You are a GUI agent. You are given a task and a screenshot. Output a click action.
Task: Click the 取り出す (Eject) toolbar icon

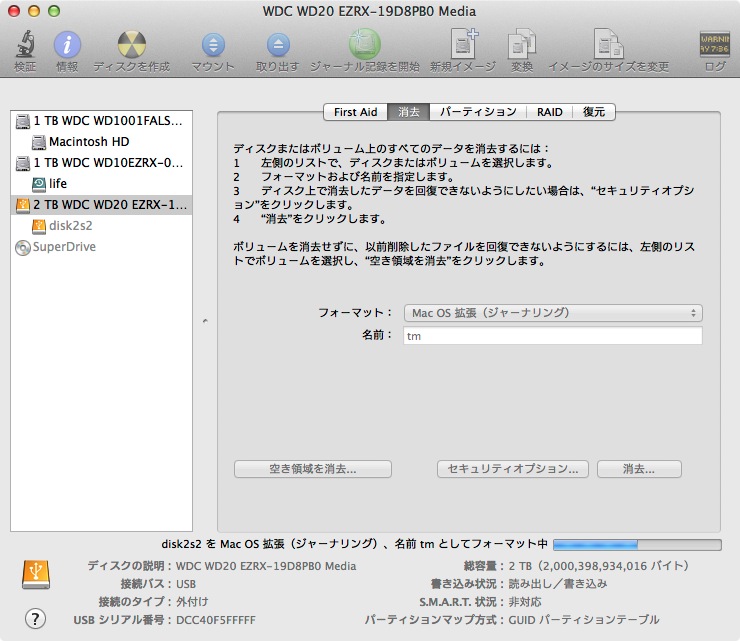277,45
